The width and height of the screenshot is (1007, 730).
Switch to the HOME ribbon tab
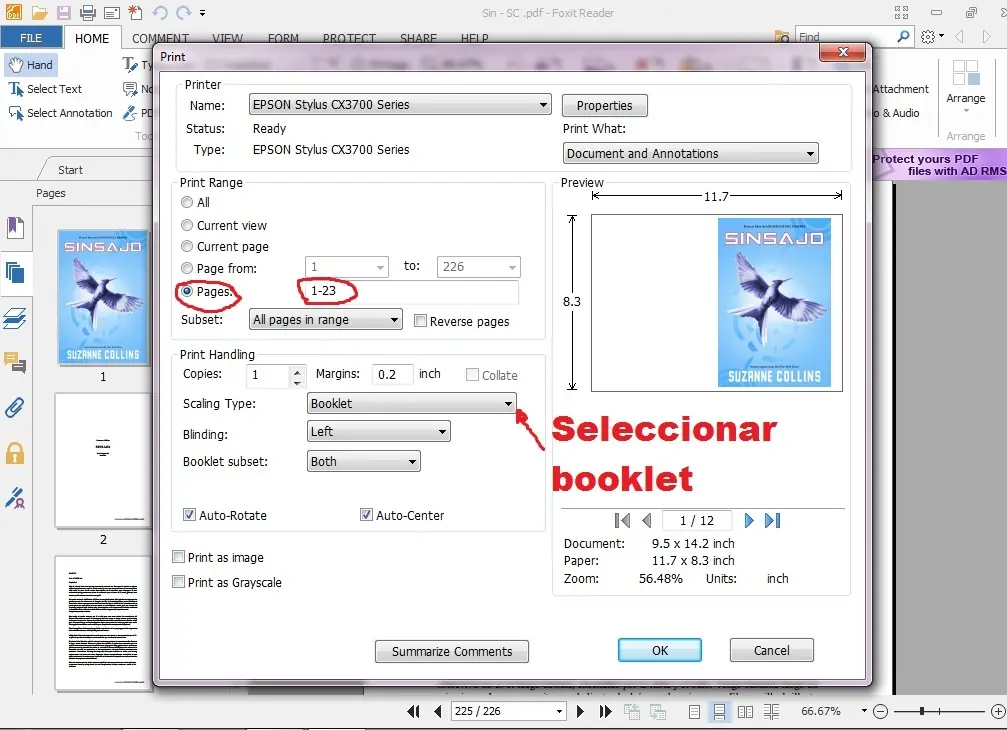tap(92, 38)
